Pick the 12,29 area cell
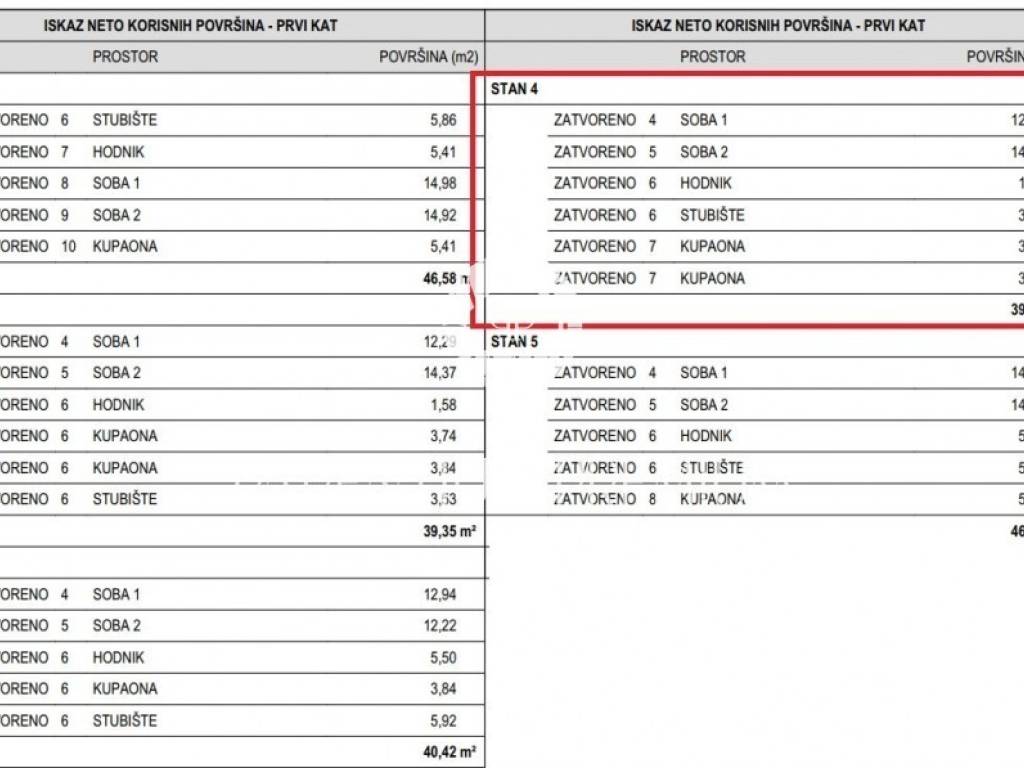 (x=439, y=342)
